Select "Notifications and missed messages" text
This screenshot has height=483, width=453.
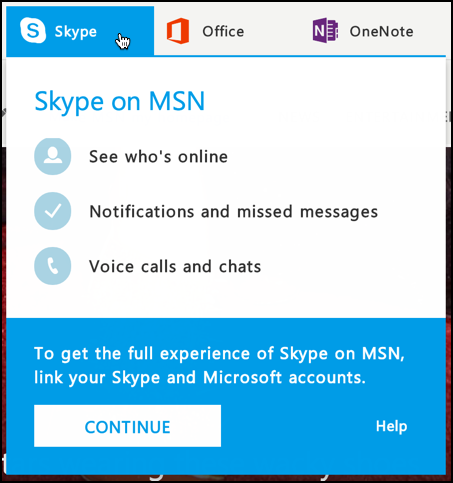pyautogui.click(x=234, y=212)
